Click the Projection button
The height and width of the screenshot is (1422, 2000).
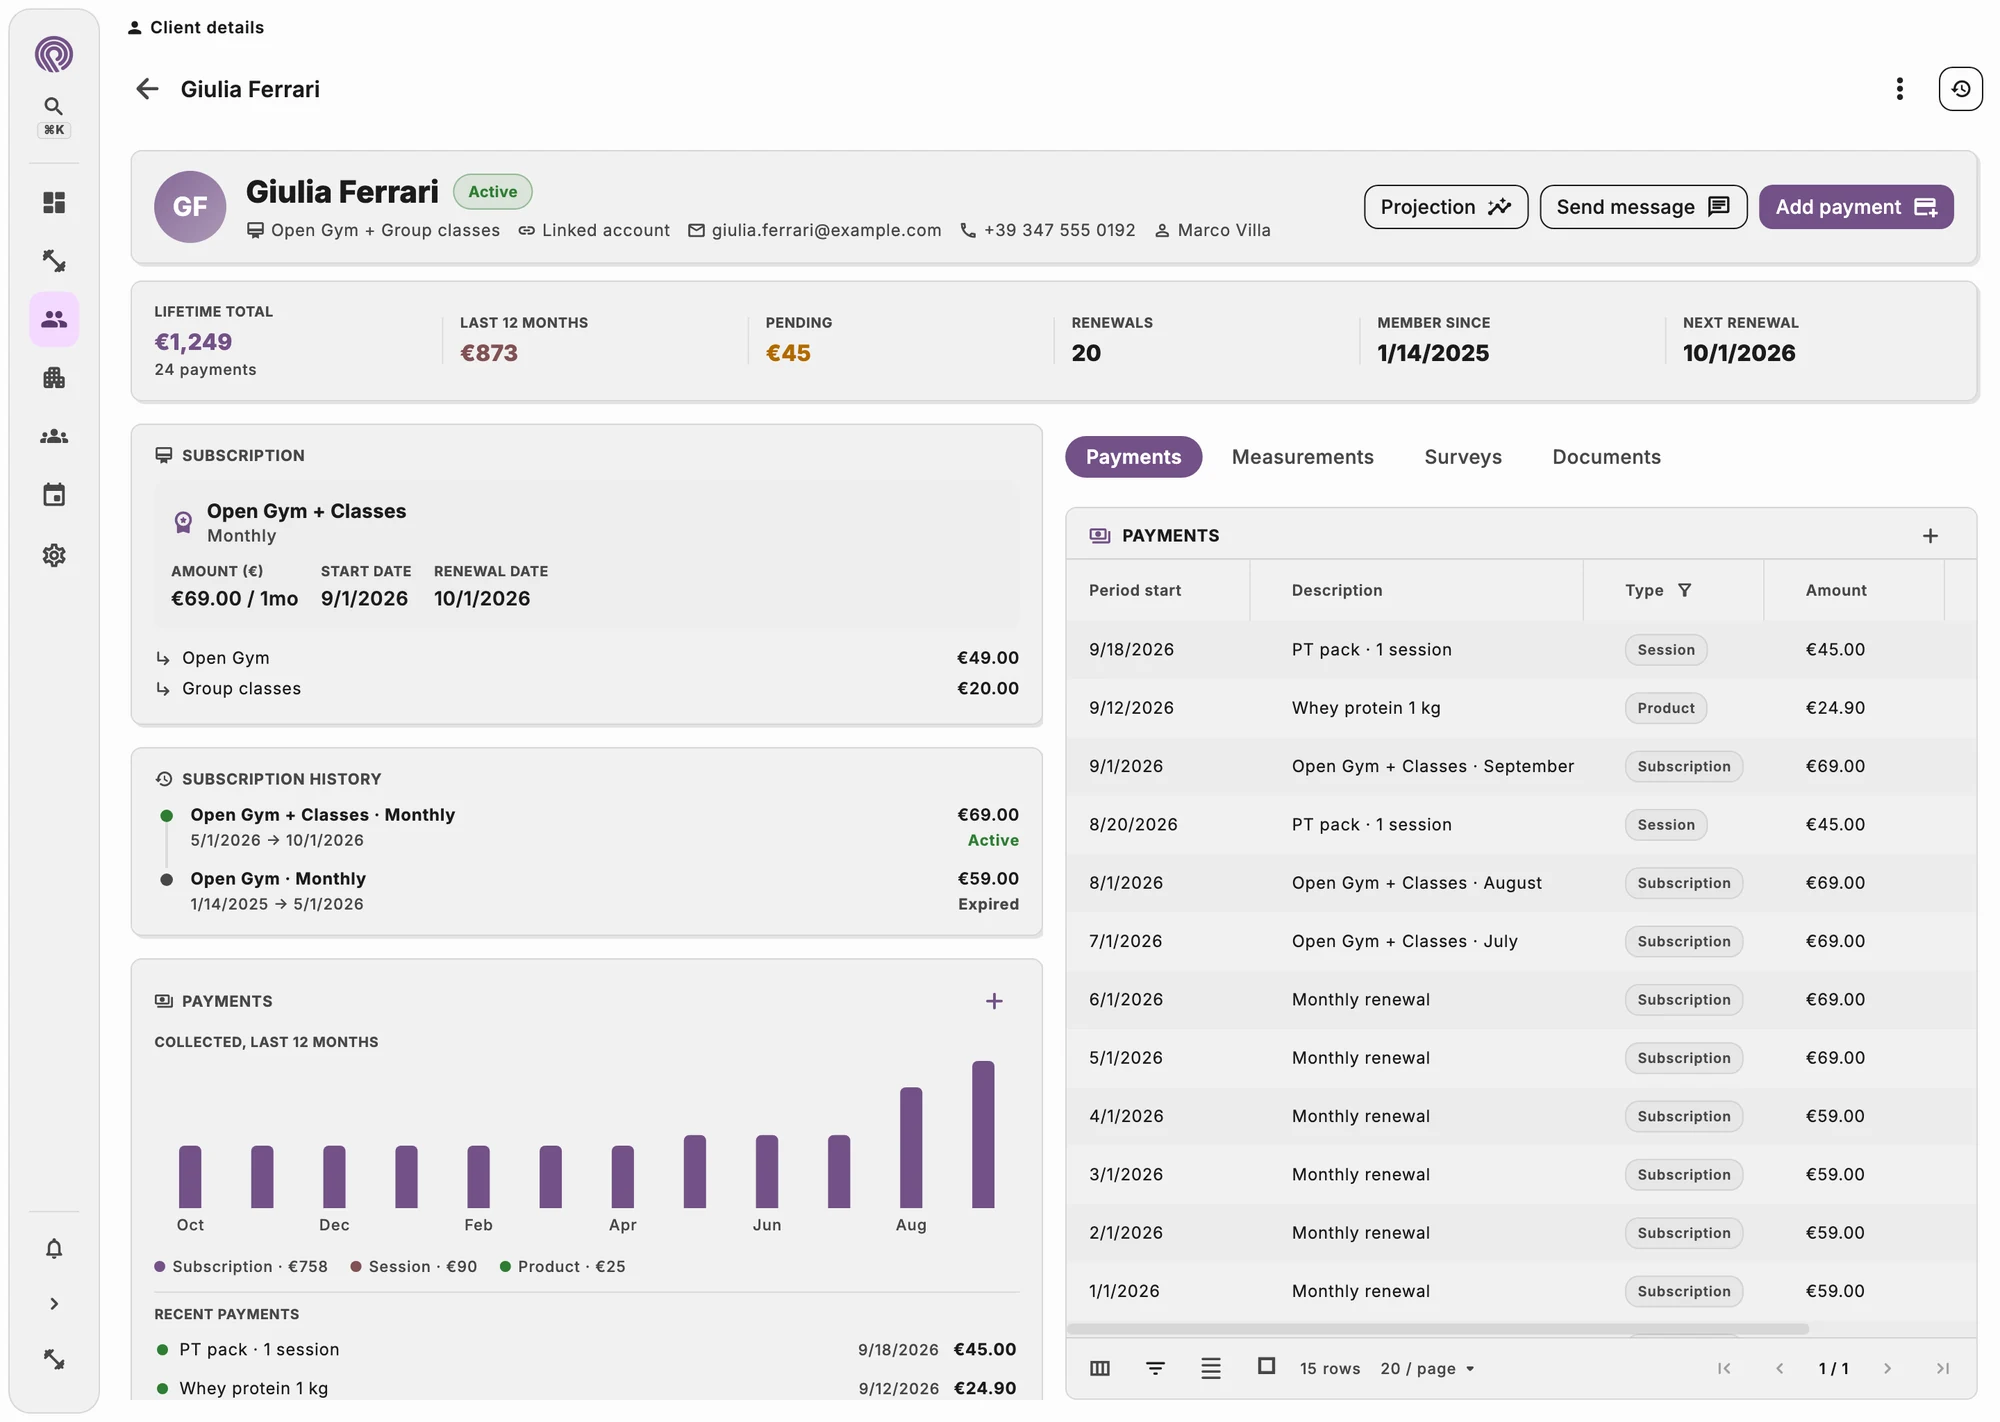[1446, 207]
